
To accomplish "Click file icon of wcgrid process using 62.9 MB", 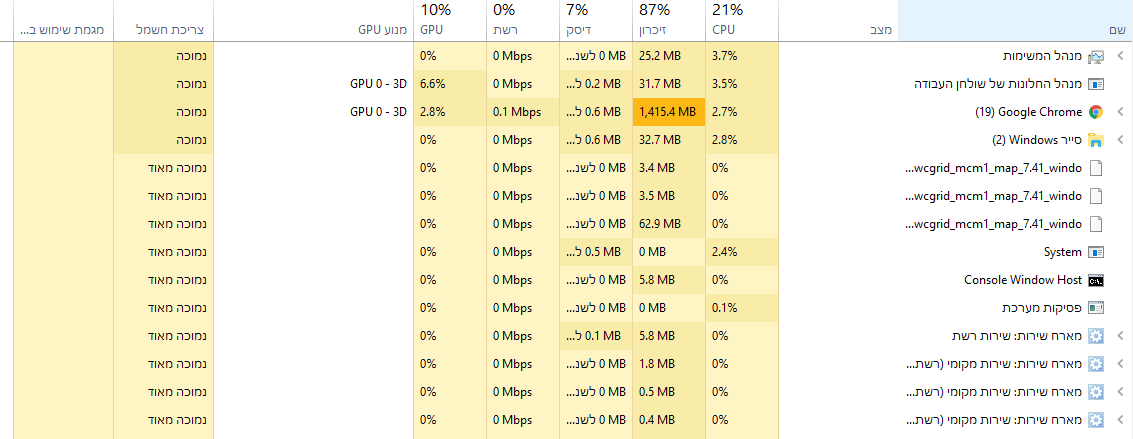I will pyautogui.click(x=1095, y=224).
